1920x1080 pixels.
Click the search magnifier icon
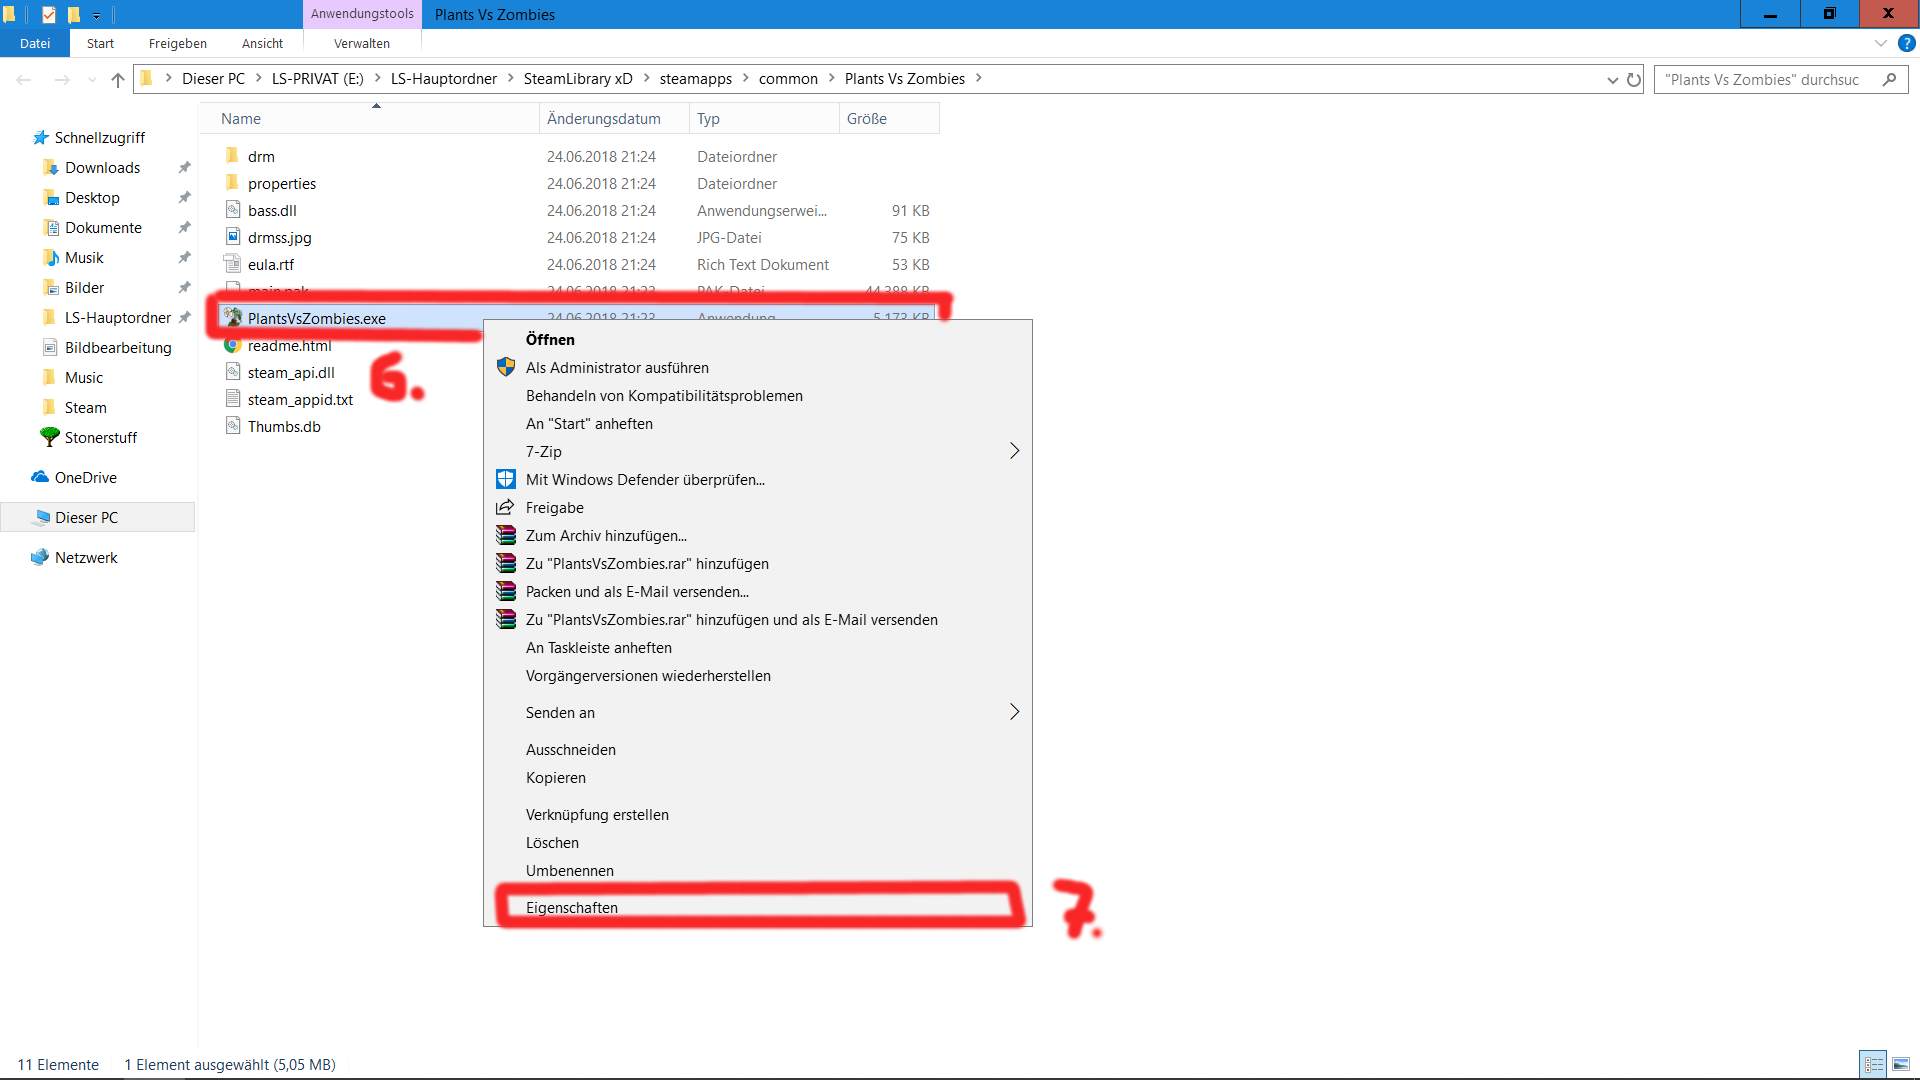[1889, 80]
